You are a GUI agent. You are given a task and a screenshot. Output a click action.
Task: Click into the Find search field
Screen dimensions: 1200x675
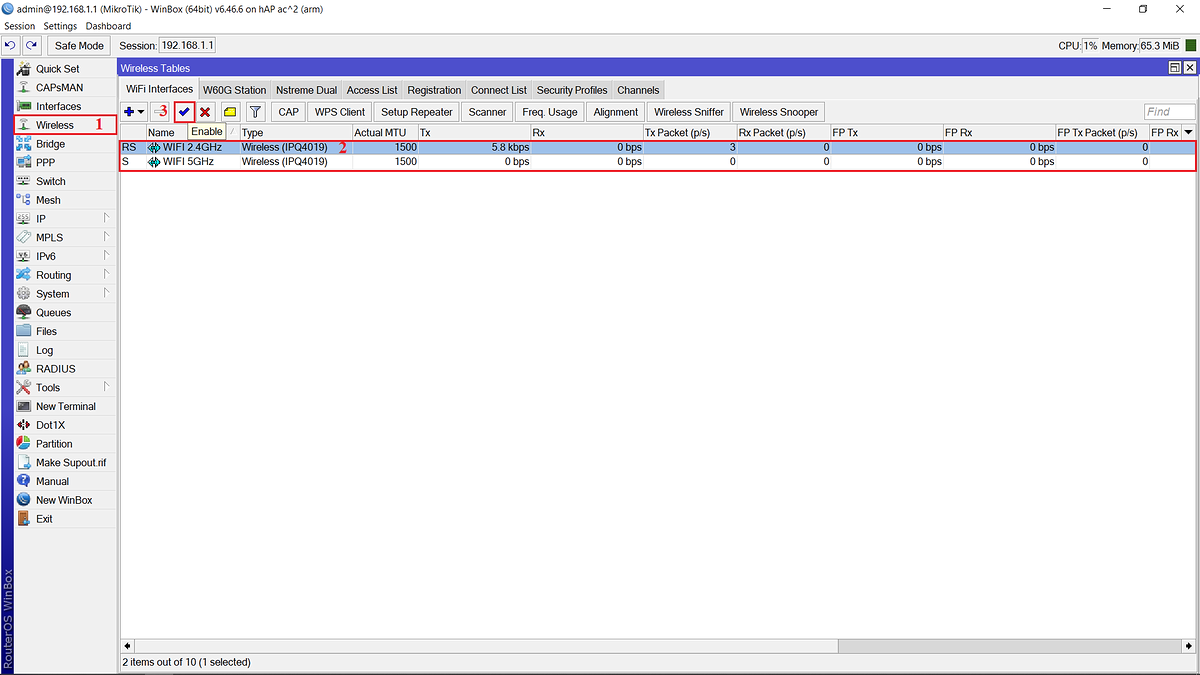pos(1170,112)
